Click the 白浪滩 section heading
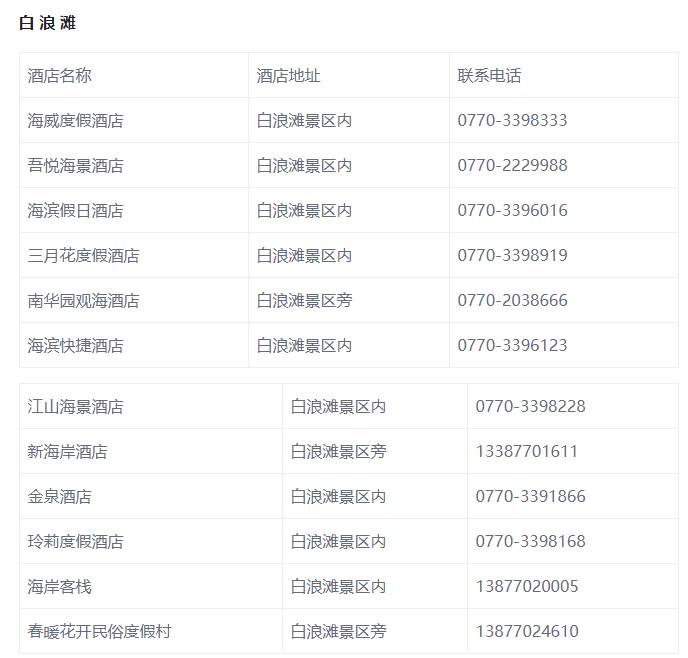 [47, 23]
